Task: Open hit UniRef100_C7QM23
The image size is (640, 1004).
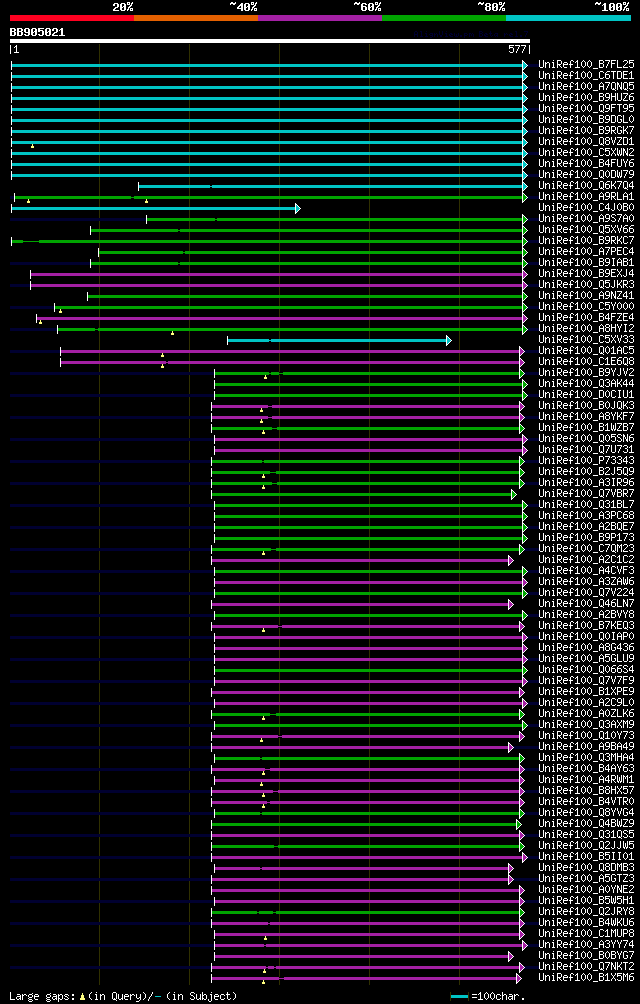Action: 586,549
